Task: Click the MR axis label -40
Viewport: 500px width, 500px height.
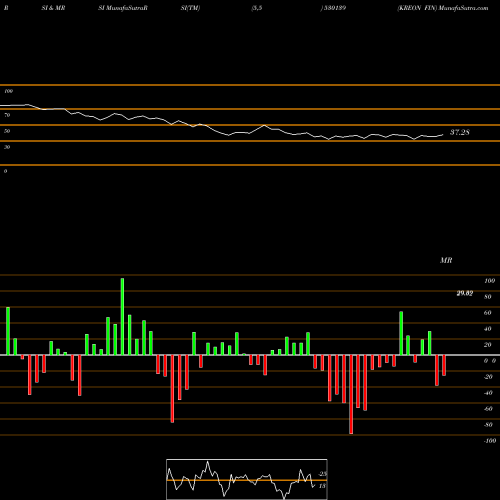Action: [488, 393]
